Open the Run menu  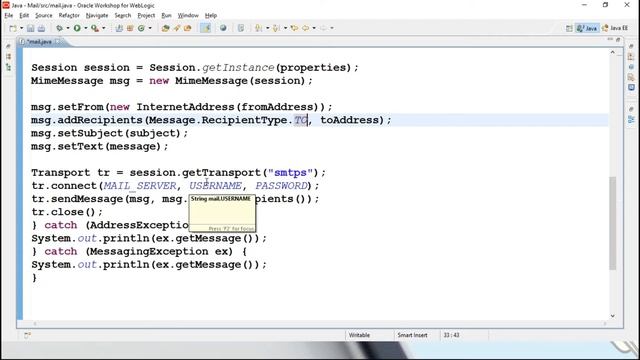(x=166, y=16)
